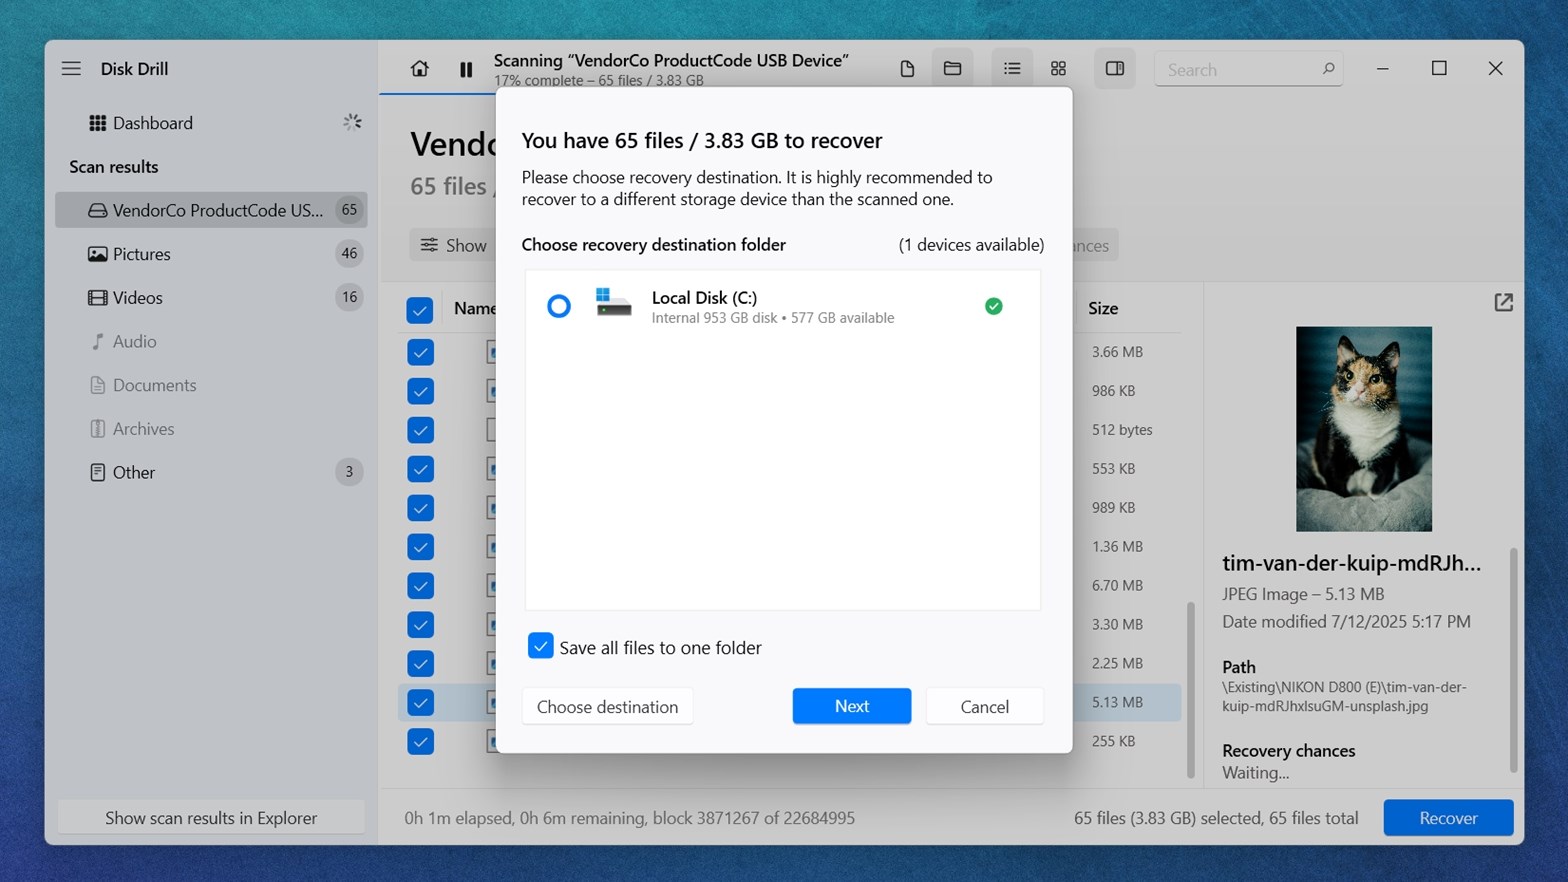The image size is (1568, 882).
Task: Uncheck Save all files to one folder
Action: click(541, 646)
